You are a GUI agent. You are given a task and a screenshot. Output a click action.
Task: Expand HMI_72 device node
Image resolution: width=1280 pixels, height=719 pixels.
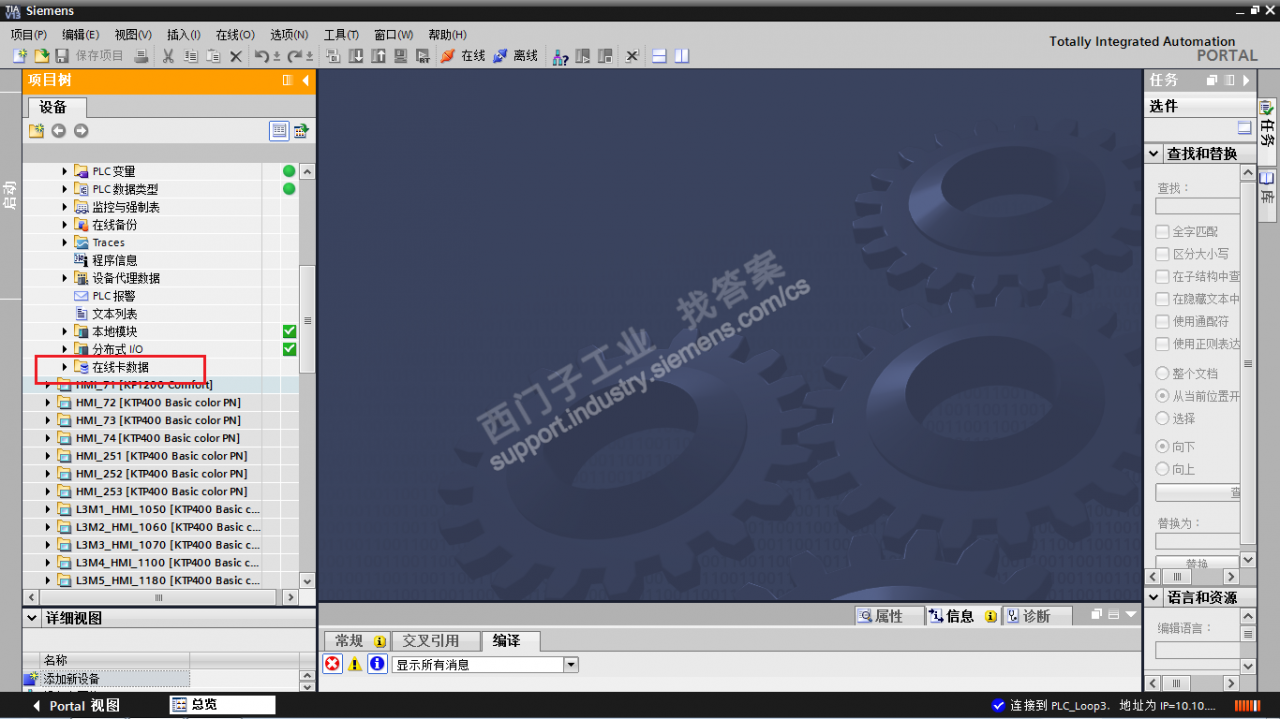click(47, 402)
